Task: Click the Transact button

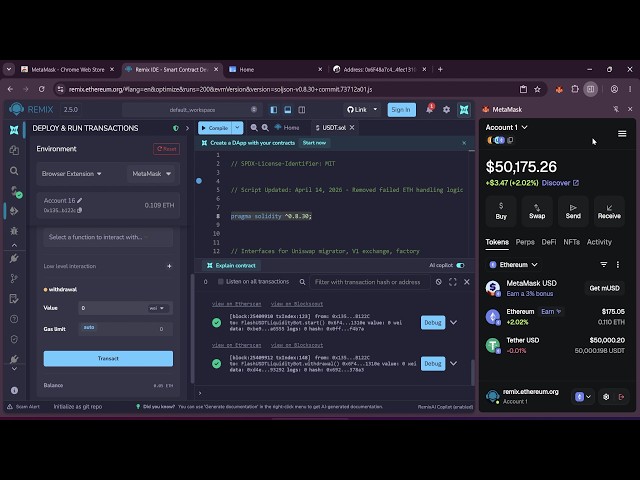Action: pyautogui.click(x=108, y=358)
